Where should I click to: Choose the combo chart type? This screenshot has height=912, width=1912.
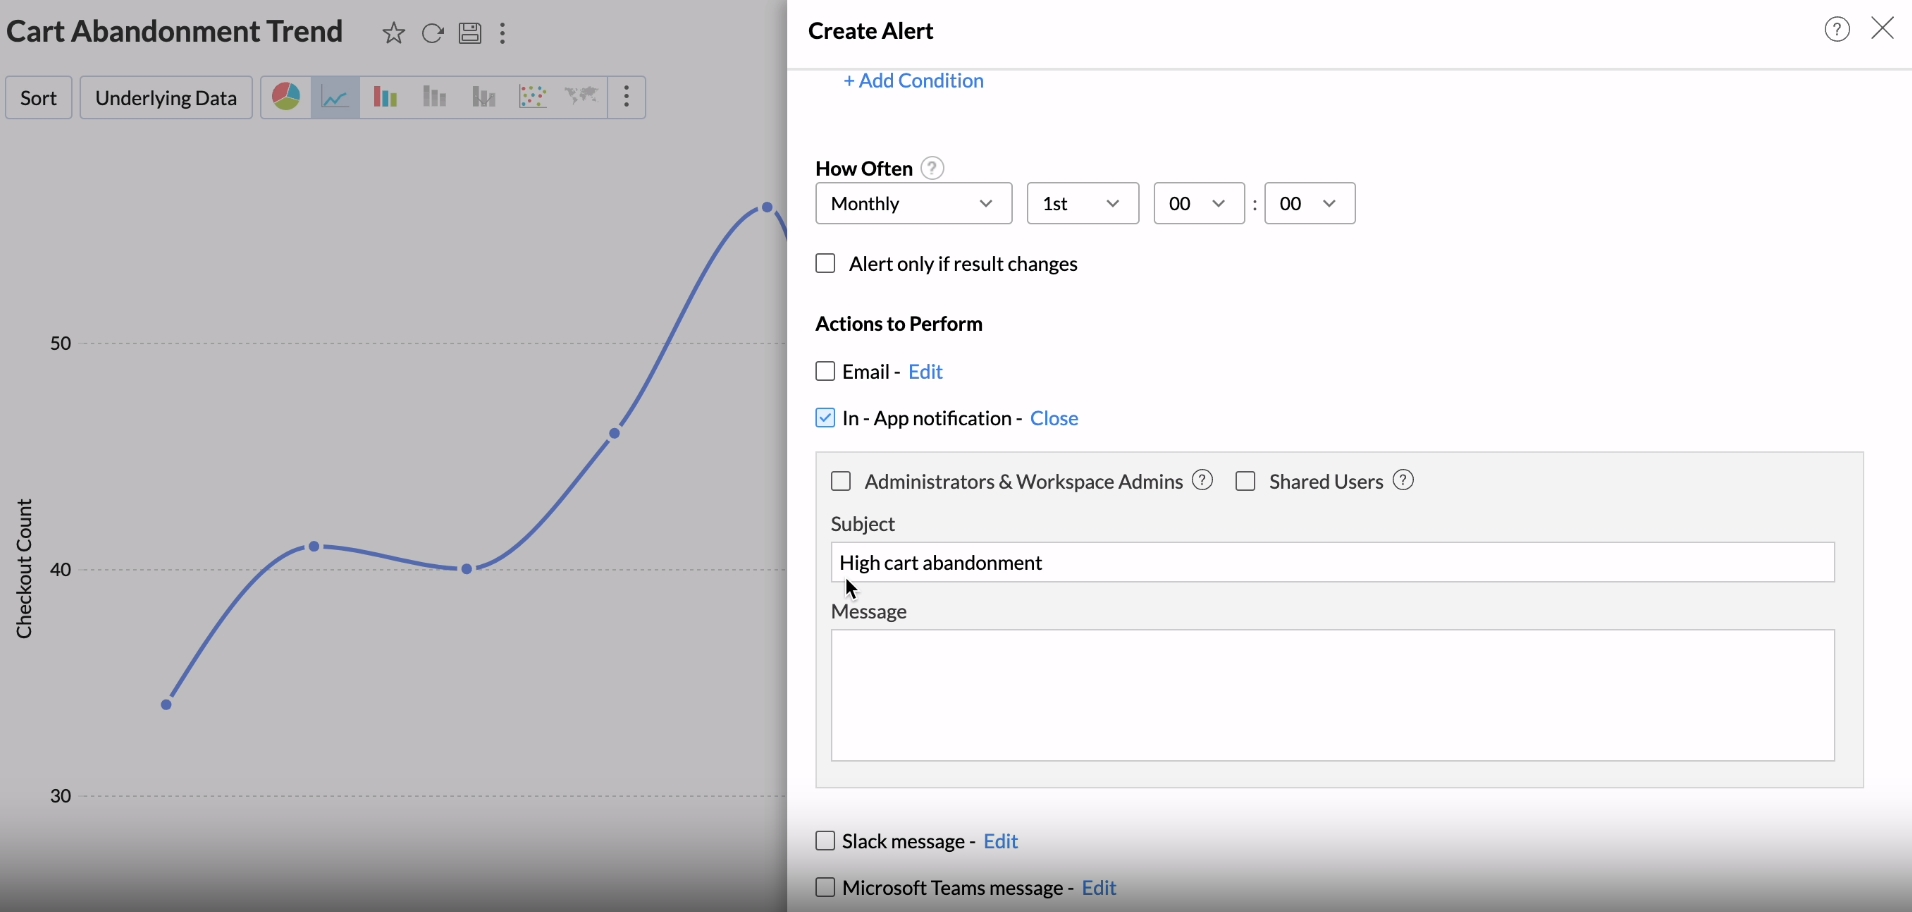[x=483, y=97]
